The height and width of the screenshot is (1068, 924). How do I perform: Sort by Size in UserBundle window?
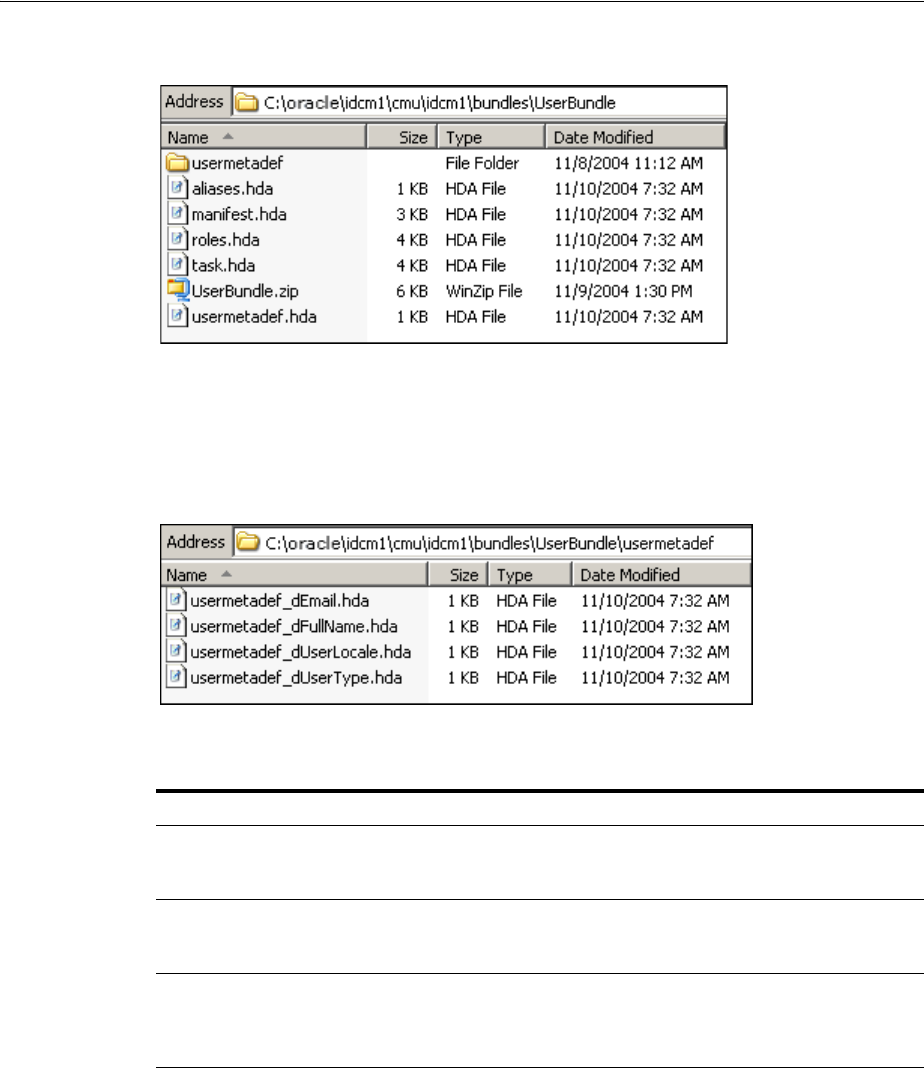[x=402, y=137]
